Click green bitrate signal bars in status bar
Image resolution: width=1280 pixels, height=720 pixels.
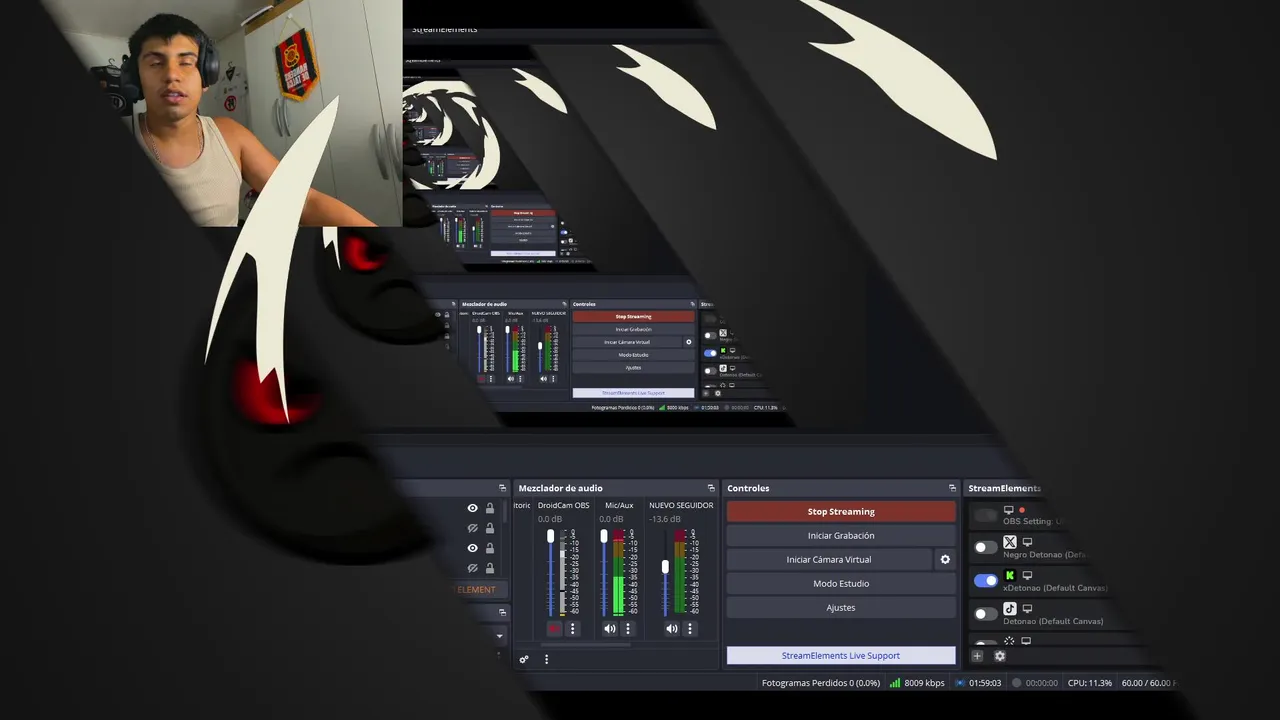click(895, 683)
